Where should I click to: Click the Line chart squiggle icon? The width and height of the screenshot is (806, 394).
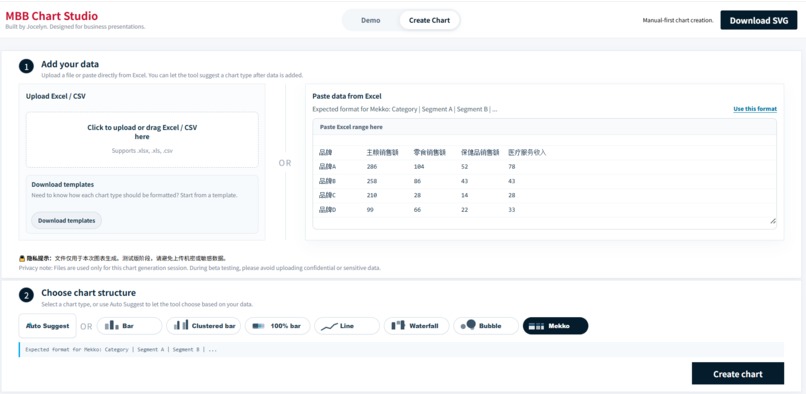coord(329,327)
